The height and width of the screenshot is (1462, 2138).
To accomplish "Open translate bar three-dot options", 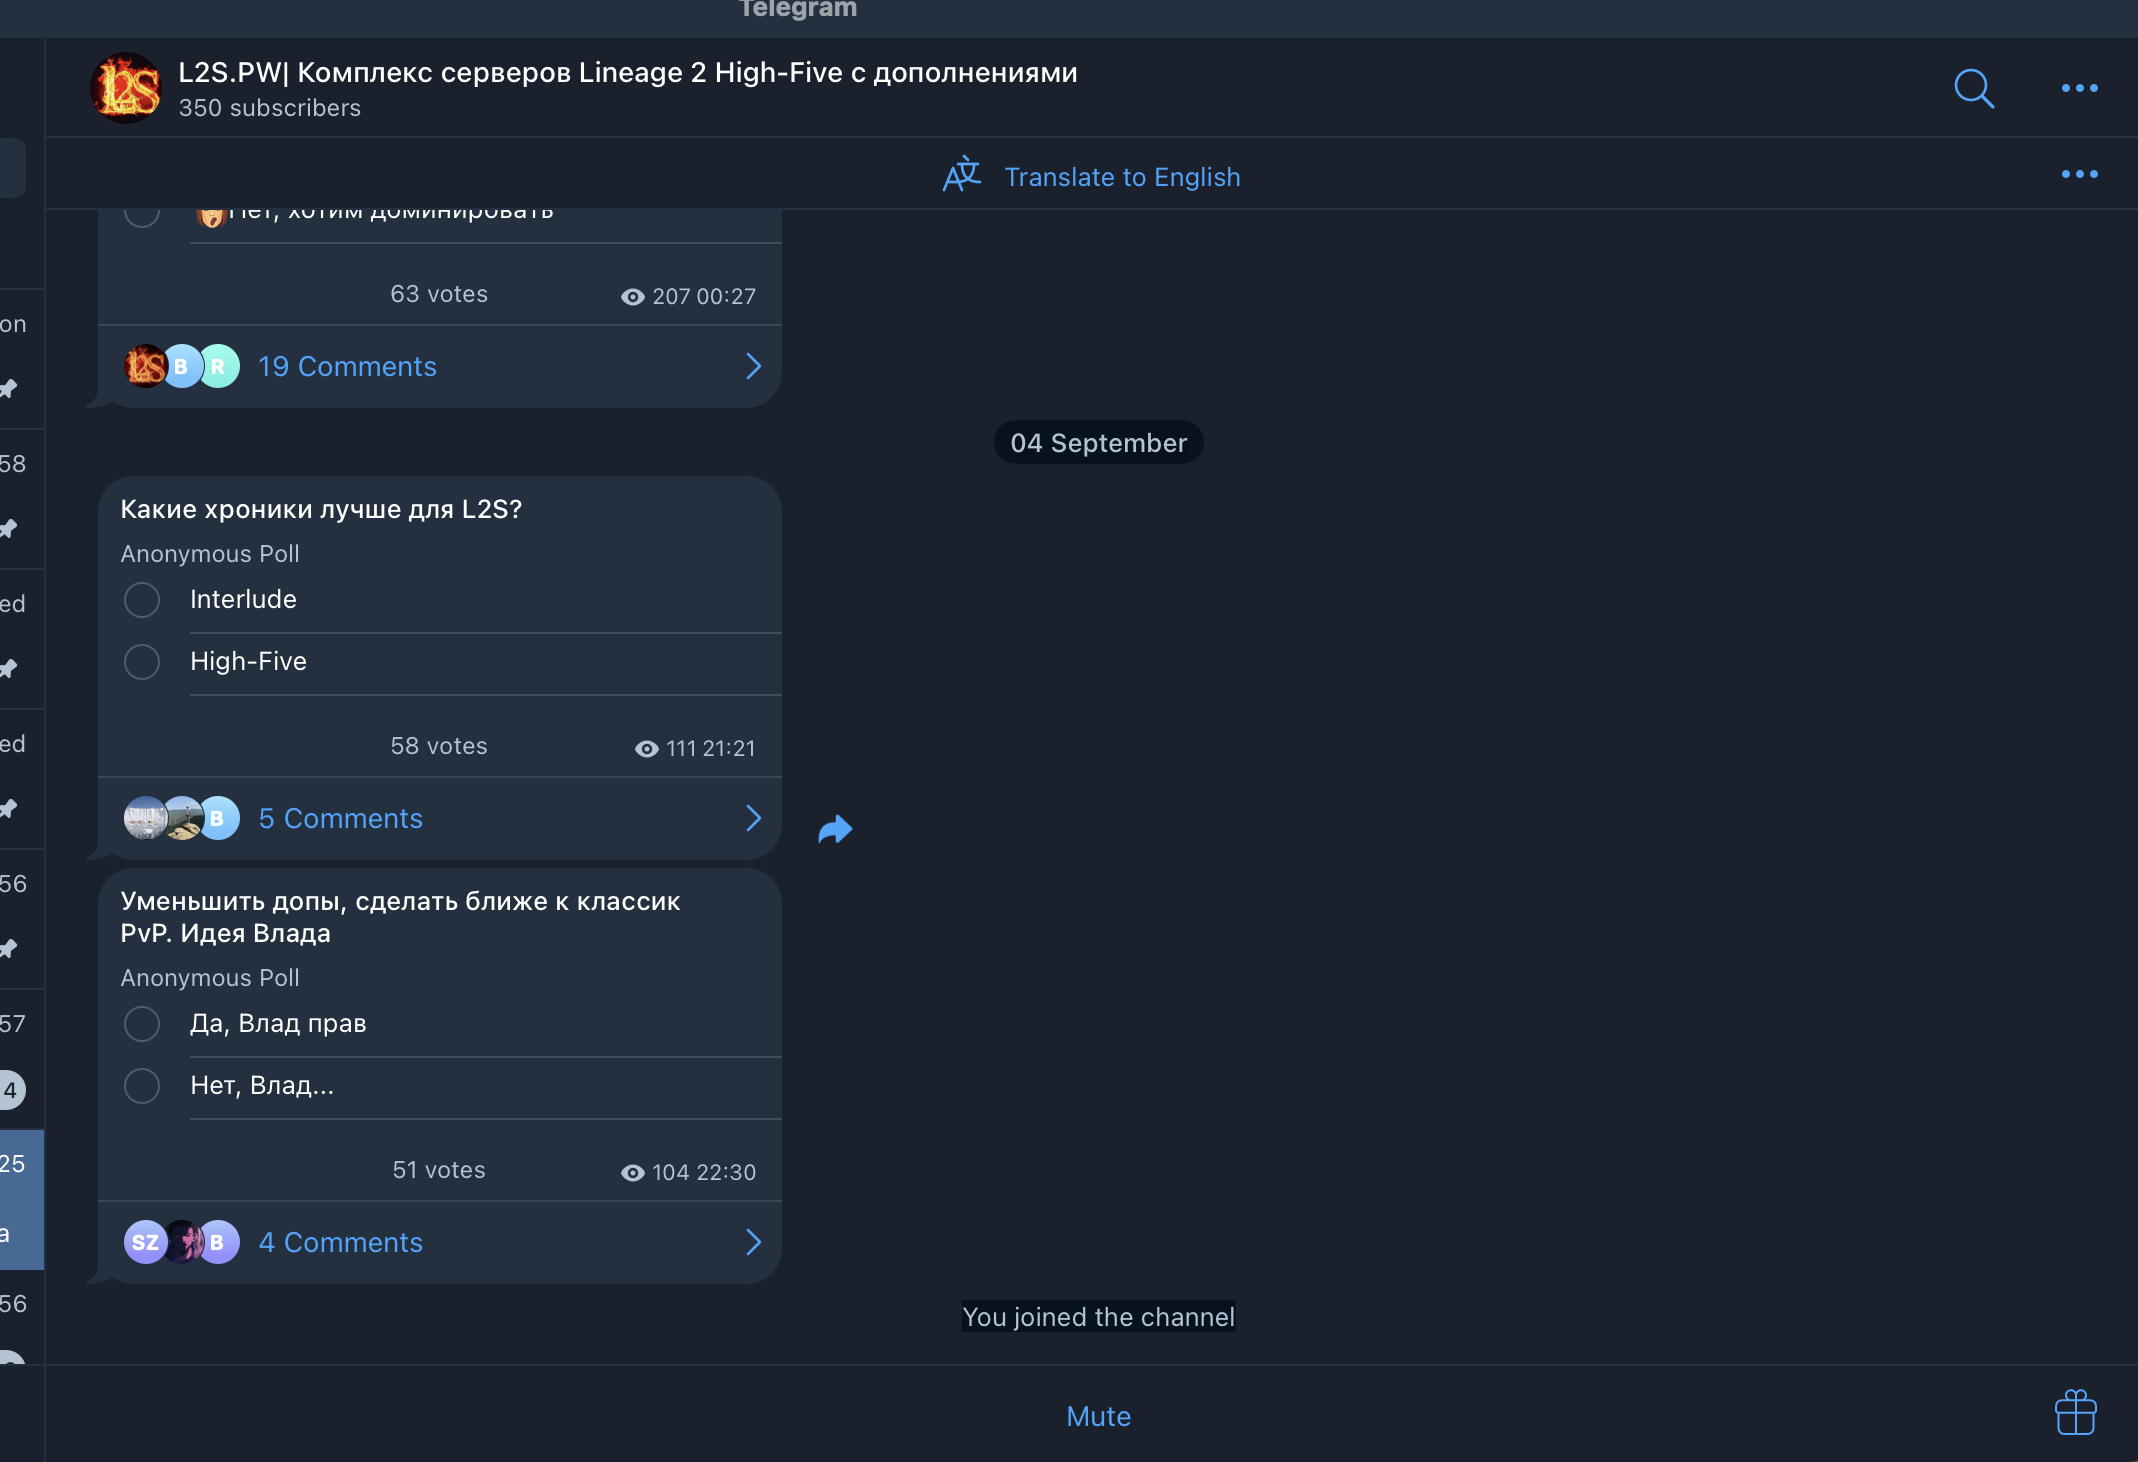I will tap(2079, 175).
